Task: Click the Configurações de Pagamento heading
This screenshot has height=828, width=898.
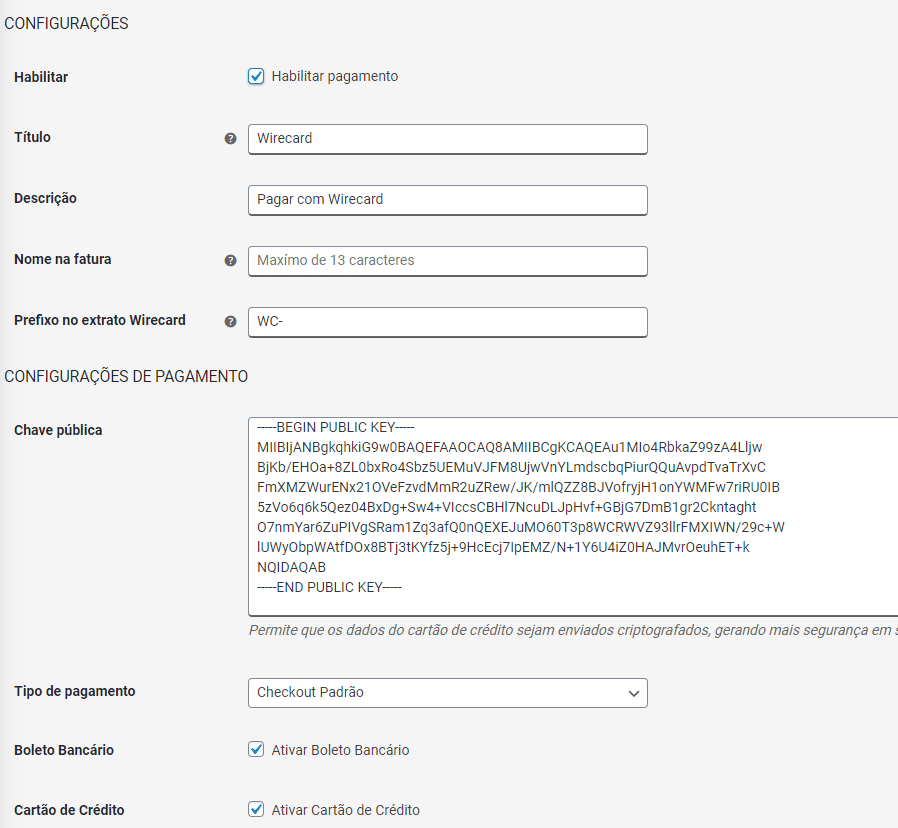Action: (x=126, y=376)
